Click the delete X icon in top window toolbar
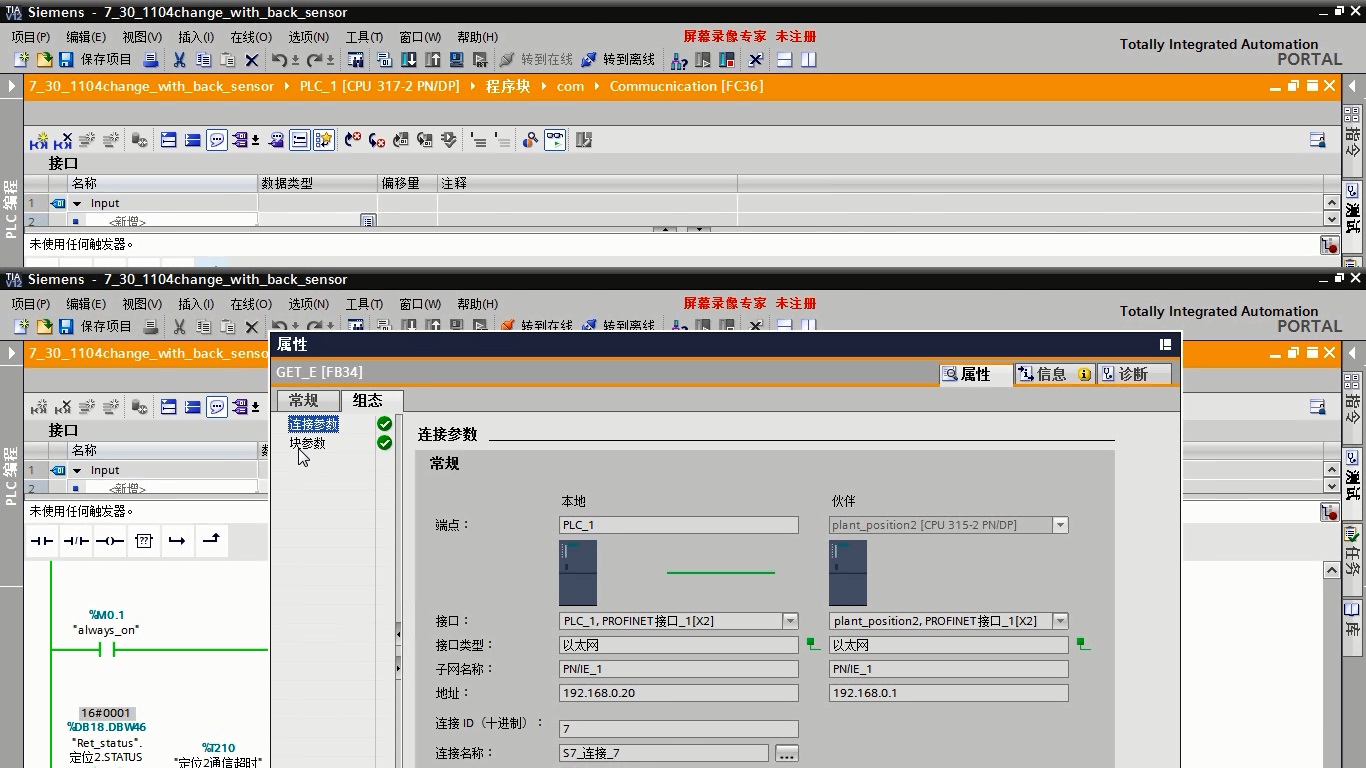1366x768 pixels. 252,60
